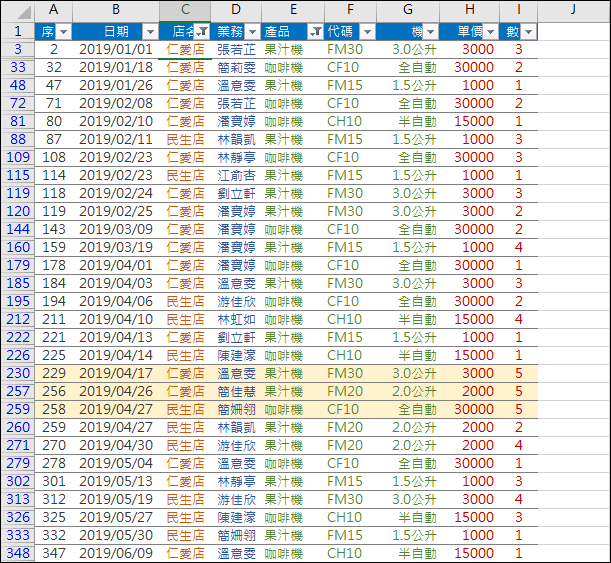Select column C header
This screenshot has height=563, width=611.
(185, 10)
